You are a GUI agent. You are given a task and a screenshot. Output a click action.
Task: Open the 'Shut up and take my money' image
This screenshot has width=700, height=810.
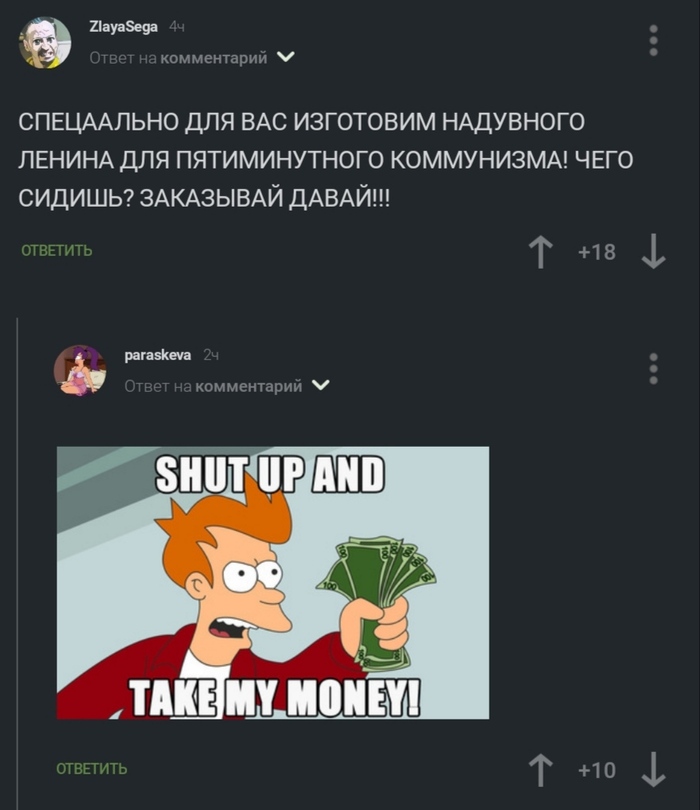tap(273, 583)
